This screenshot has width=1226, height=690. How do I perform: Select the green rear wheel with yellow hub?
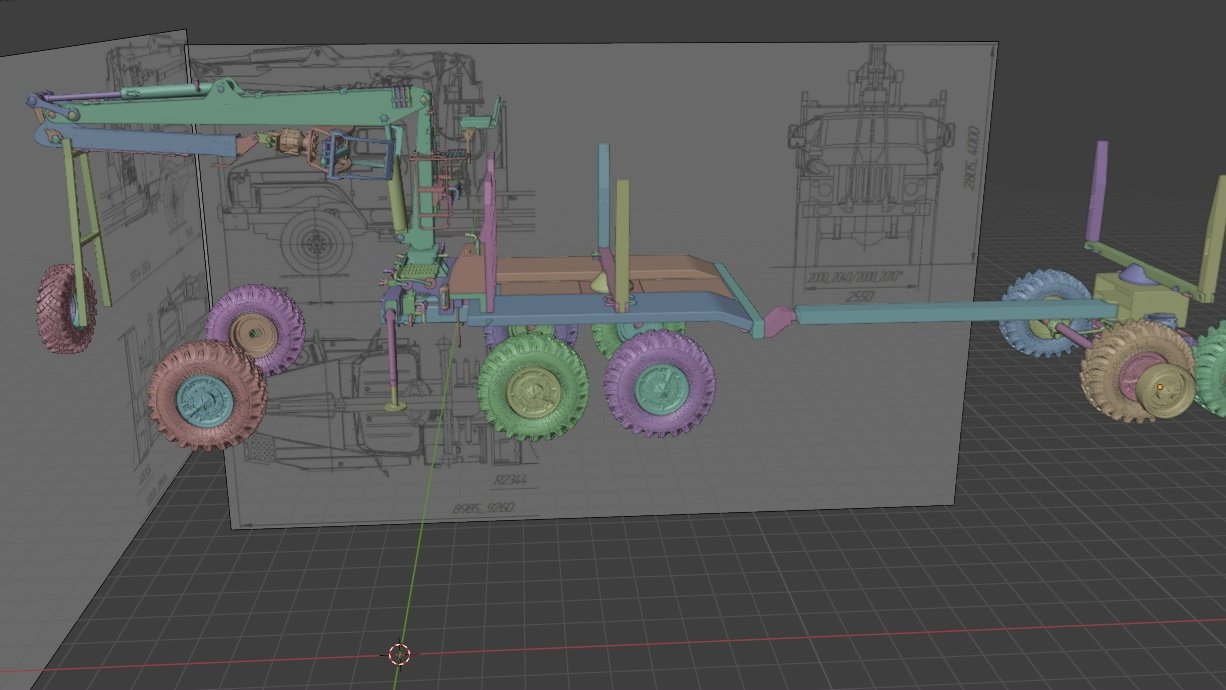533,386
